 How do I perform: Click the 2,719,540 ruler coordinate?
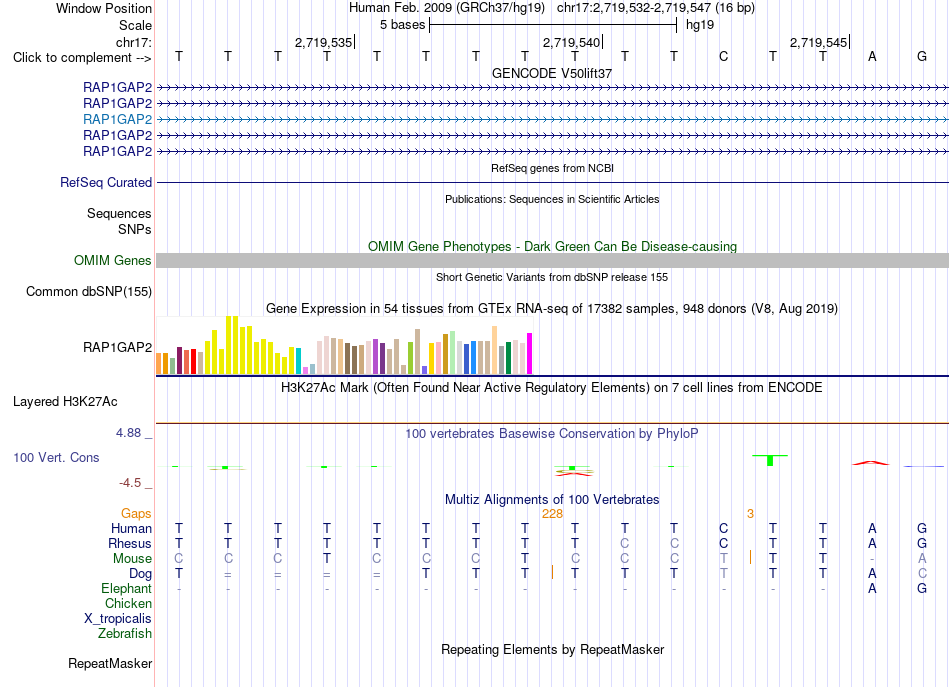[x=571, y=42]
